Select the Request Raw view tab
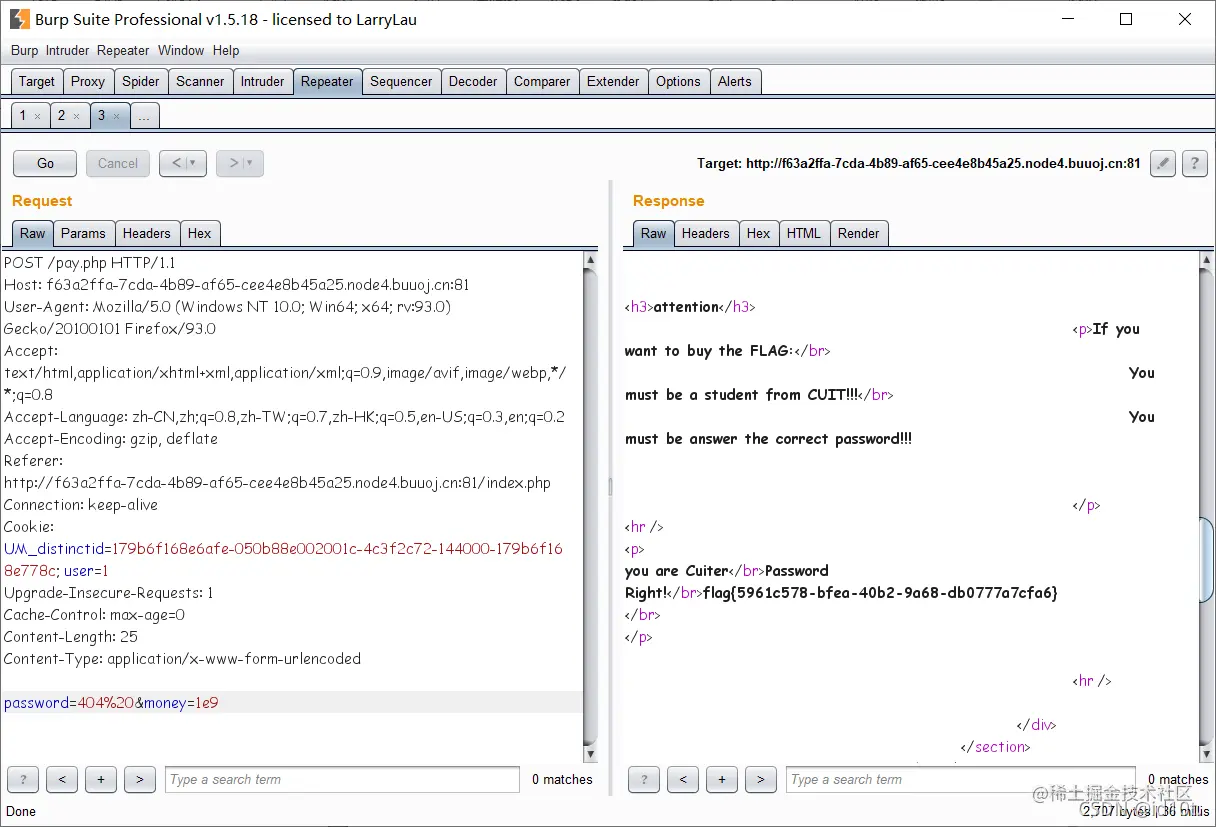This screenshot has height=827, width=1216. tap(33, 233)
